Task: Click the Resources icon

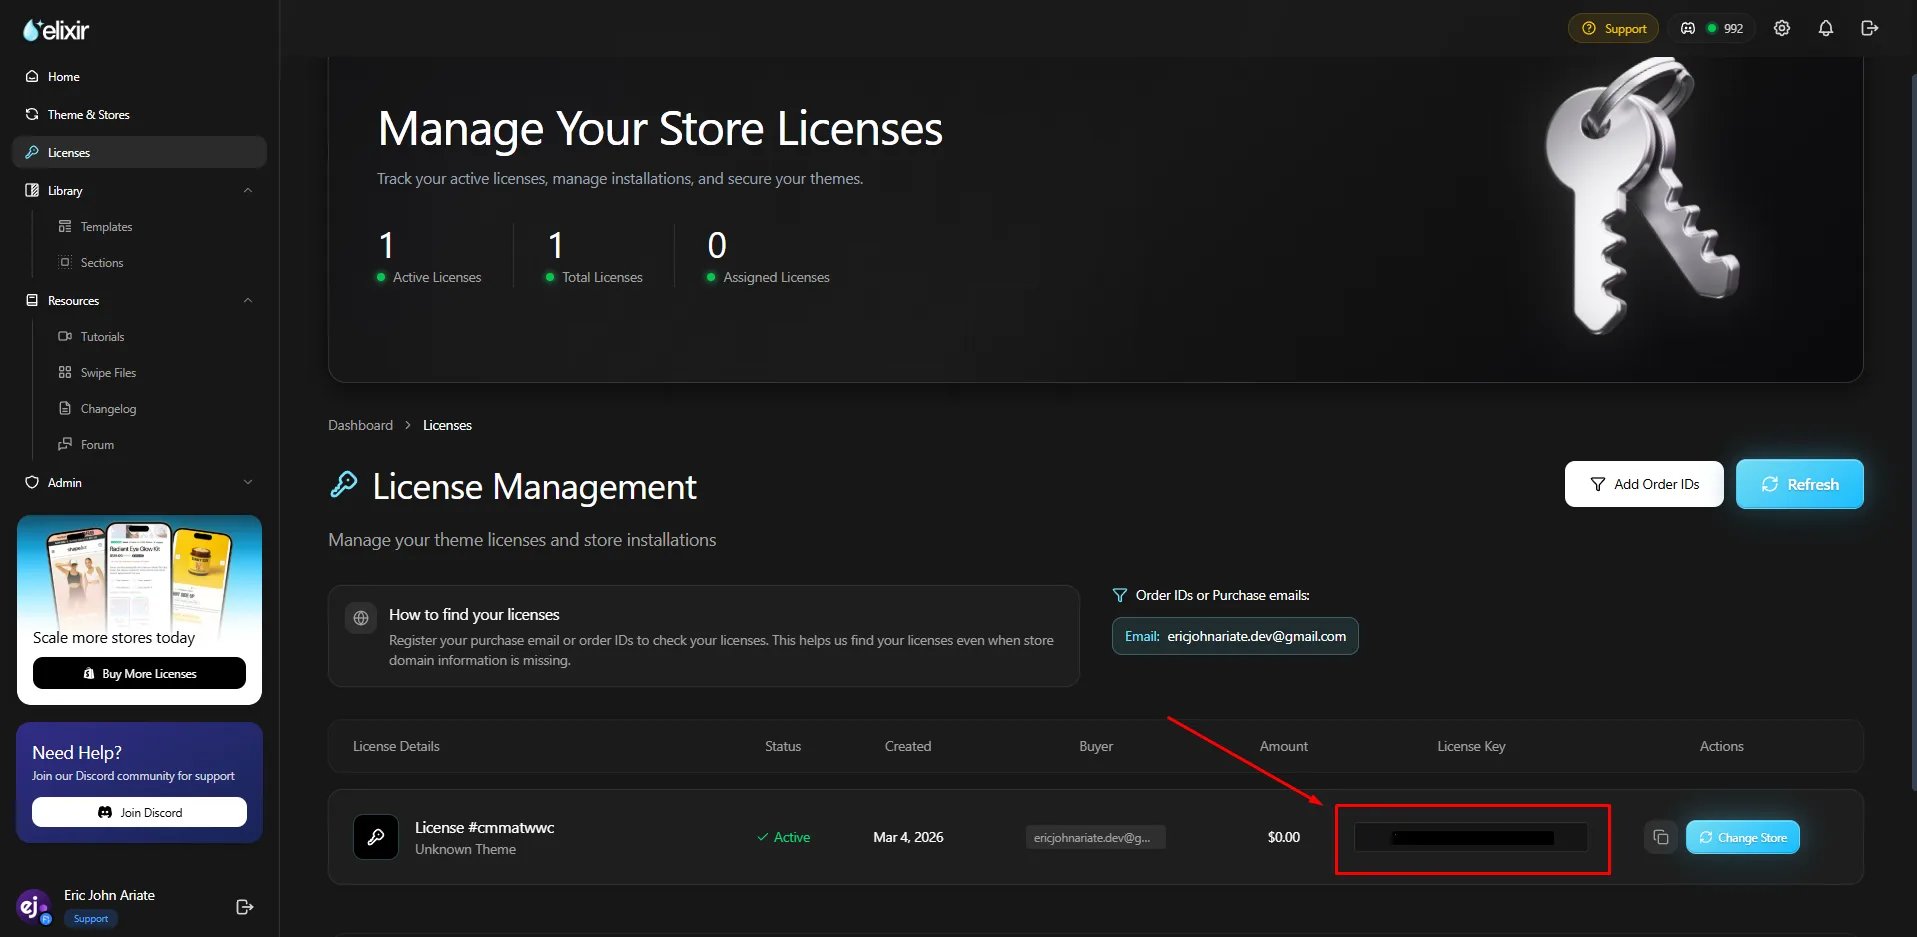Action: [32, 300]
